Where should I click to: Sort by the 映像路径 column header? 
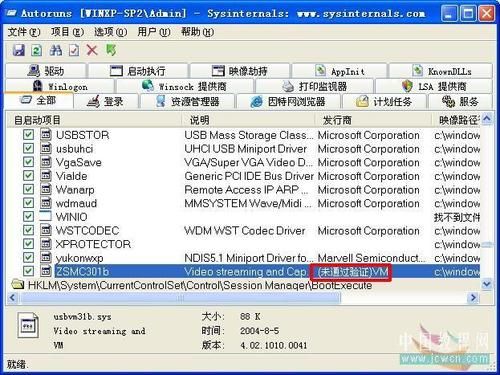(x=456, y=120)
